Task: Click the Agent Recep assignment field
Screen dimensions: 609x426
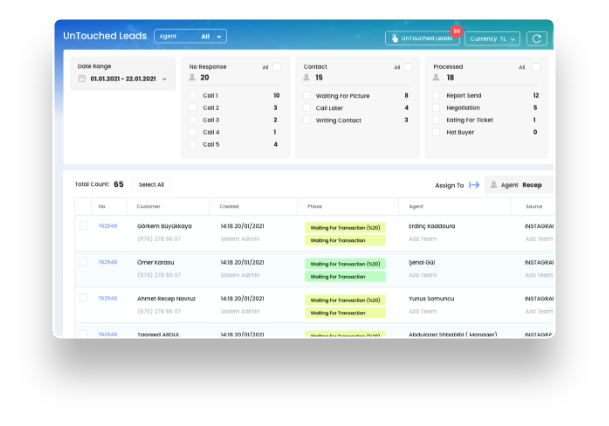Action: pos(521,185)
